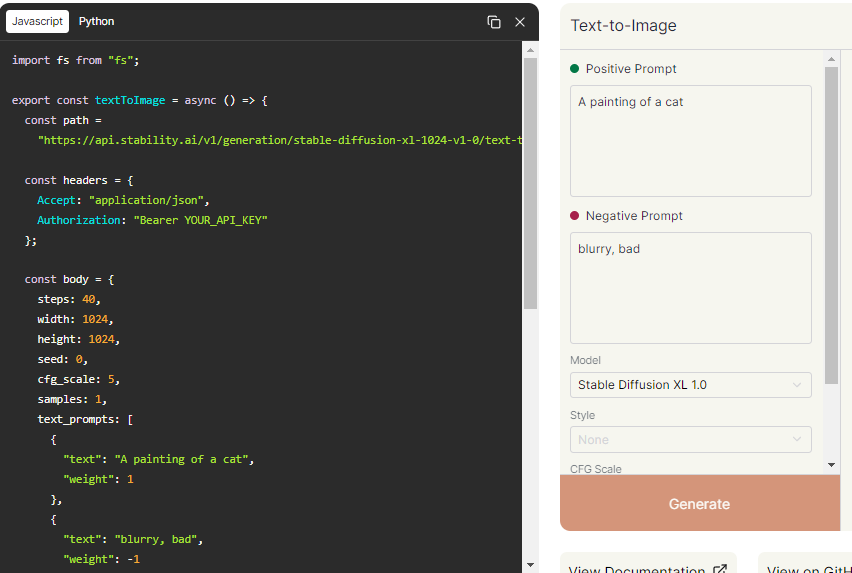Click the "Bearer YOUR_API_KEY" string

pyautogui.click(x=201, y=220)
